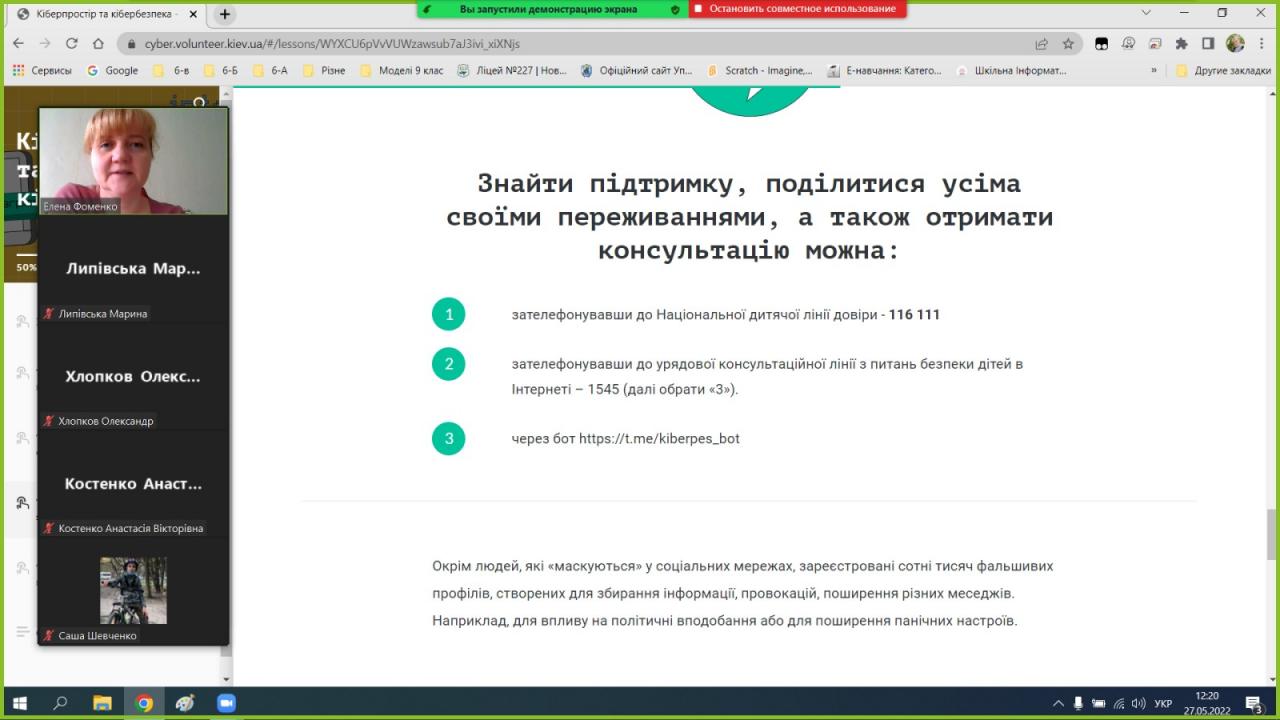
Task: Toggle the browser side panel icon
Action: tap(1208, 44)
